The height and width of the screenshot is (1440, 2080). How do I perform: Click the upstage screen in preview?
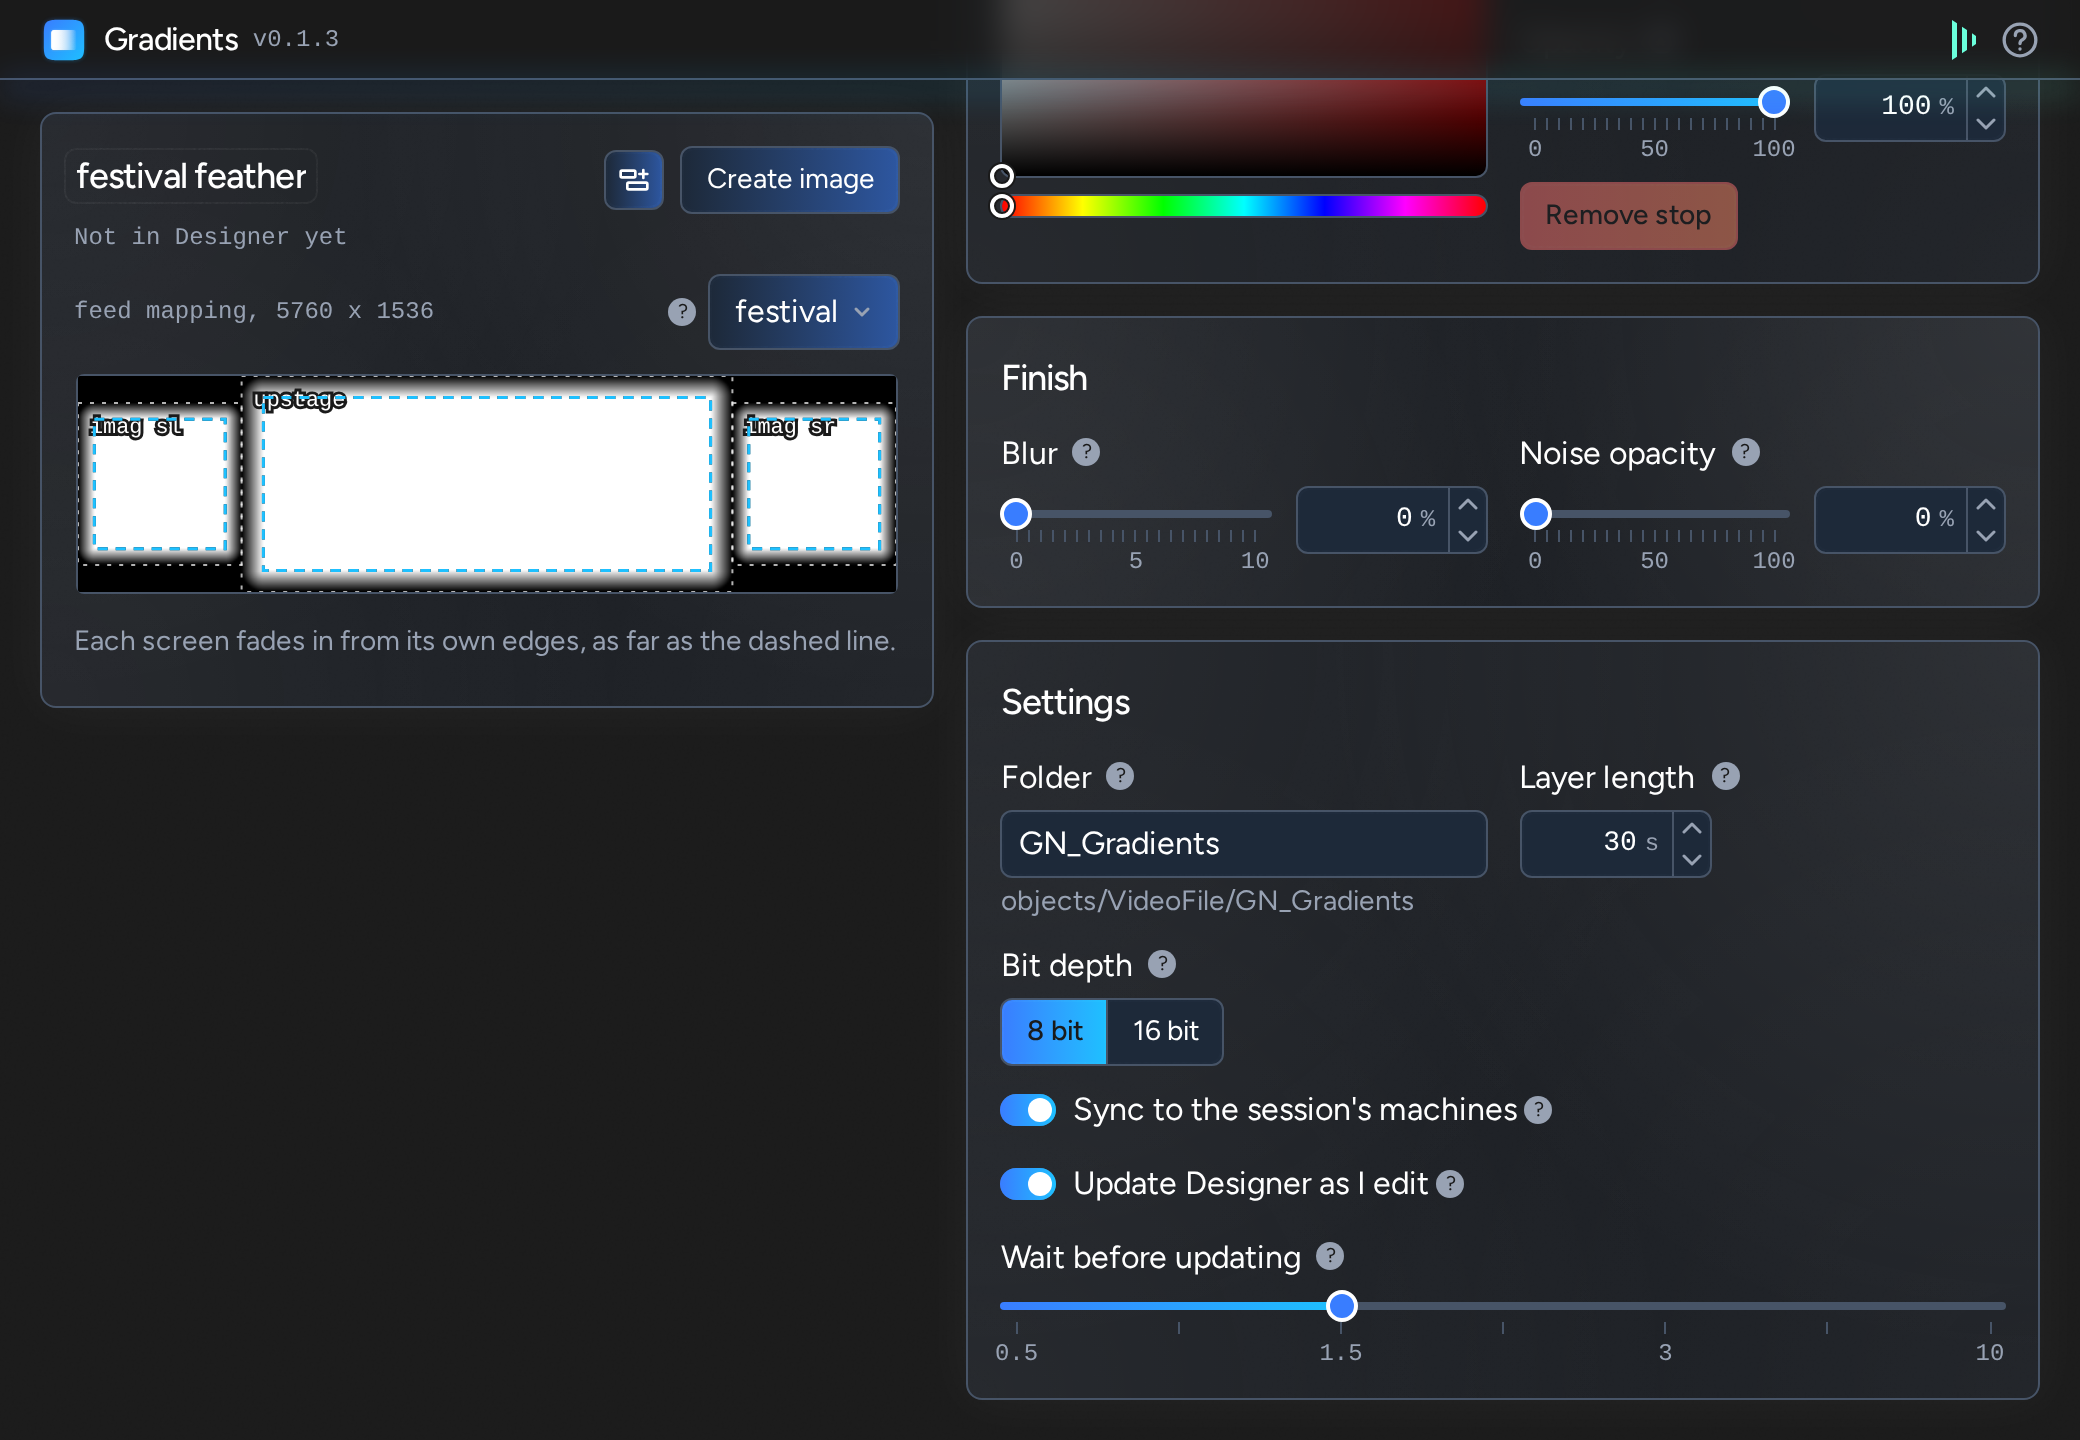click(x=487, y=484)
